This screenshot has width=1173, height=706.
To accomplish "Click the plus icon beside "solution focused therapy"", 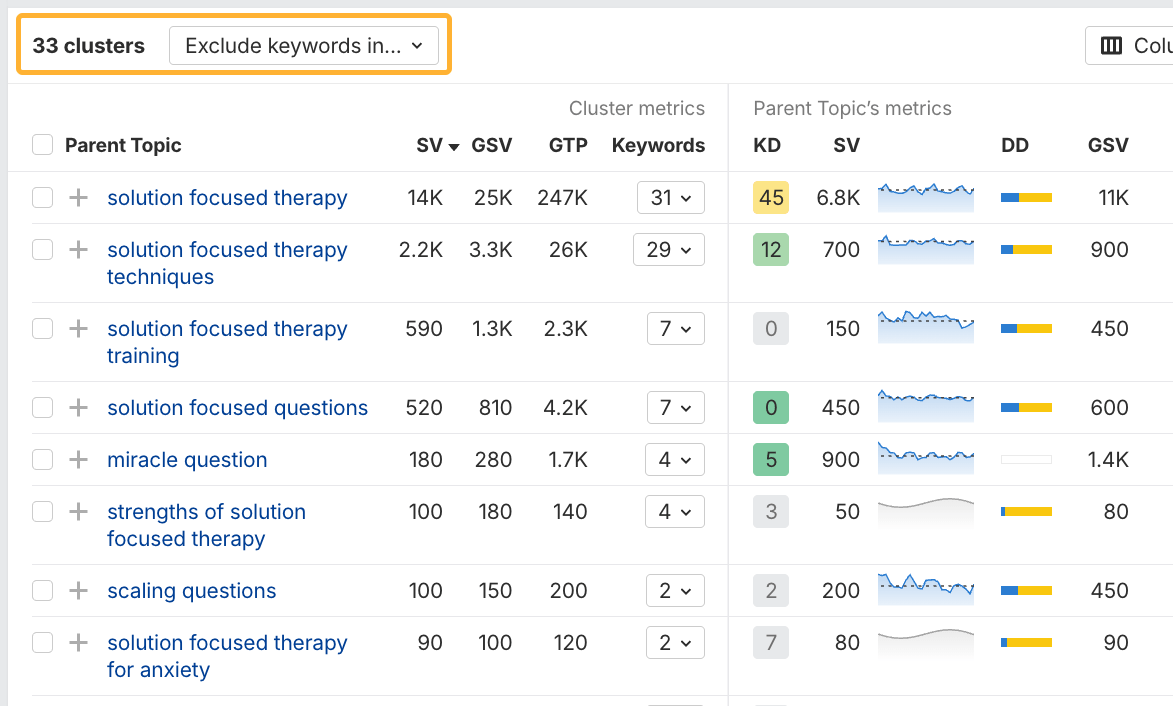I will [x=78, y=197].
